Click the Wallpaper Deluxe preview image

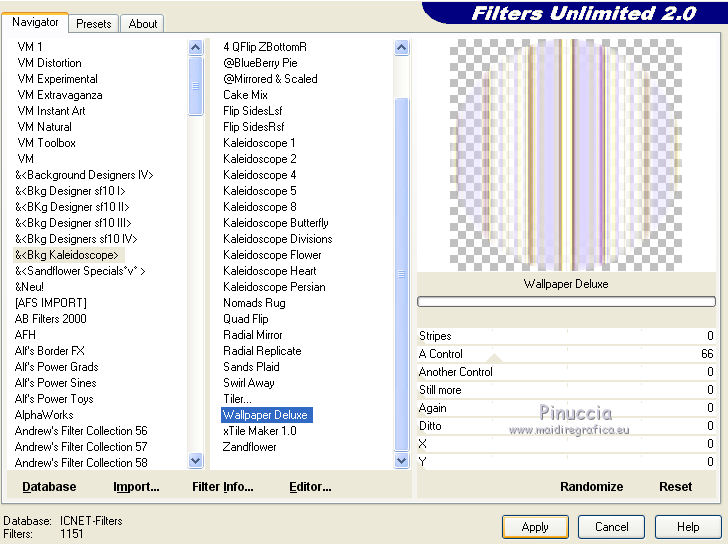(566, 155)
